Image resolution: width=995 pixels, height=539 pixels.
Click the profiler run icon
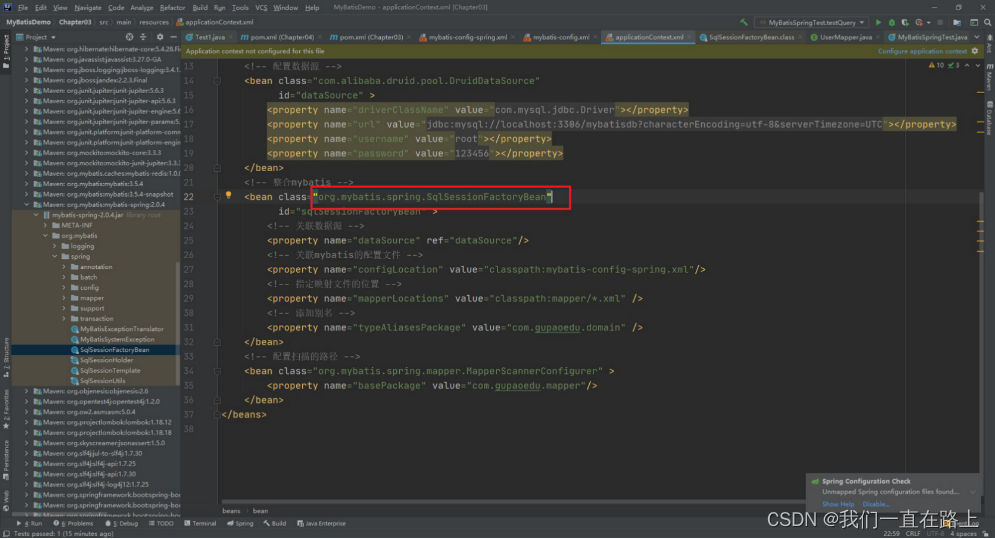[919, 22]
